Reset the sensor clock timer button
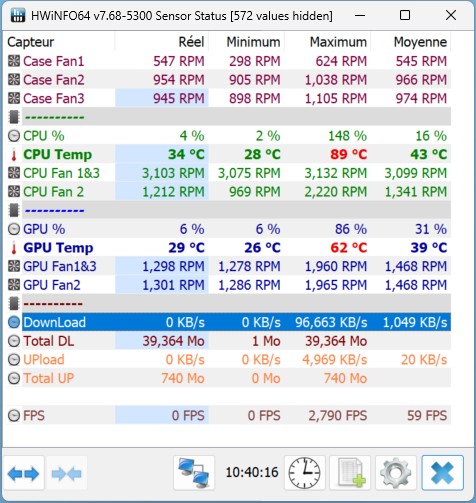The height and width of the screenshot is (503, 476). [x=304, y=473]
